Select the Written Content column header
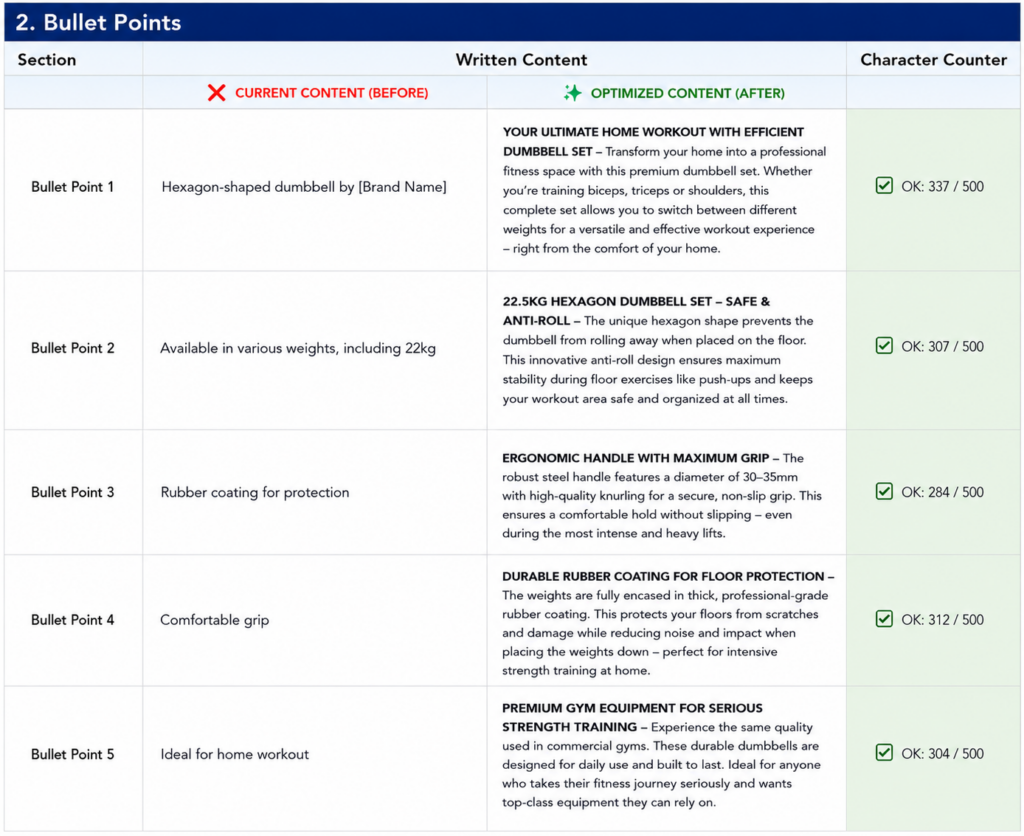This screenshot has width=1024, height=836. click(x=521, y=59)
